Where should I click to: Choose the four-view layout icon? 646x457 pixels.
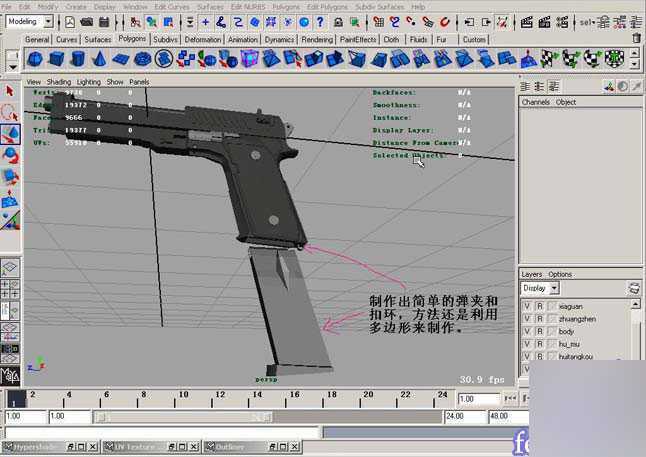(x=10, y=290)
